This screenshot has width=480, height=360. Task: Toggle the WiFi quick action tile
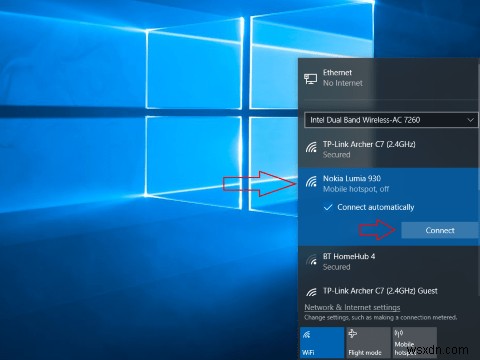pyautogui.click(x=322, y=342)
